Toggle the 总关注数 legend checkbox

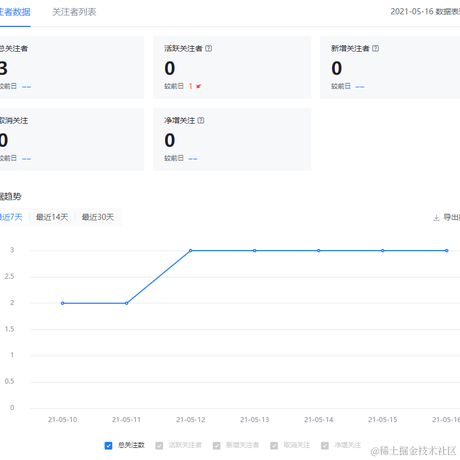point(108,446)
